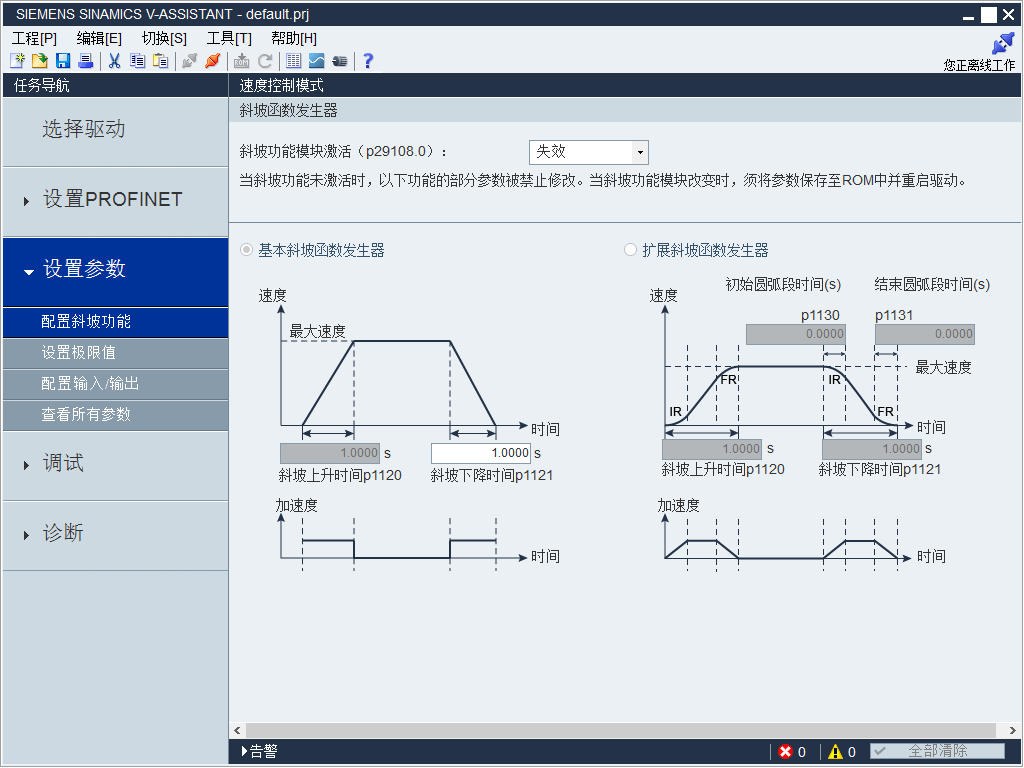Image resolution: width=1024 pixels, height=768 pixels.
Task: Expand the 诊断 navigation section
Action: pos(26,536)
